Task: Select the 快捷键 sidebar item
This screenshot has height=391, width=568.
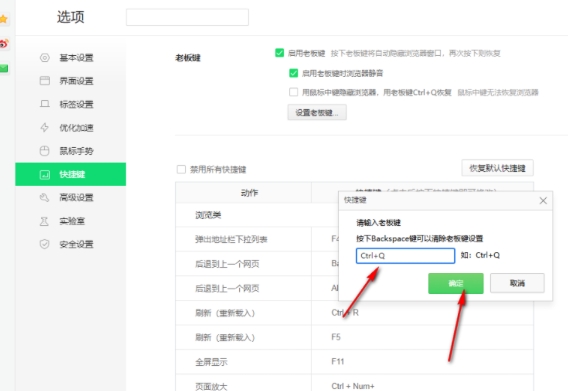Action: pos(71,174)
